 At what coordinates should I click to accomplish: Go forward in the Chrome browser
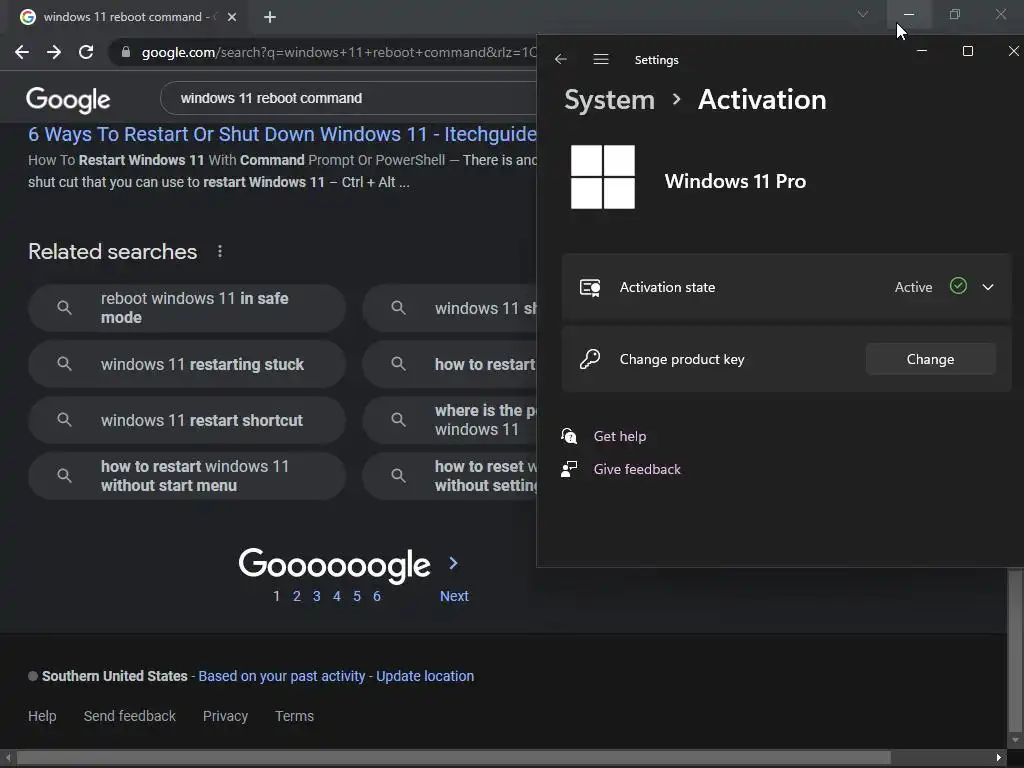click(x=54, y=52)
